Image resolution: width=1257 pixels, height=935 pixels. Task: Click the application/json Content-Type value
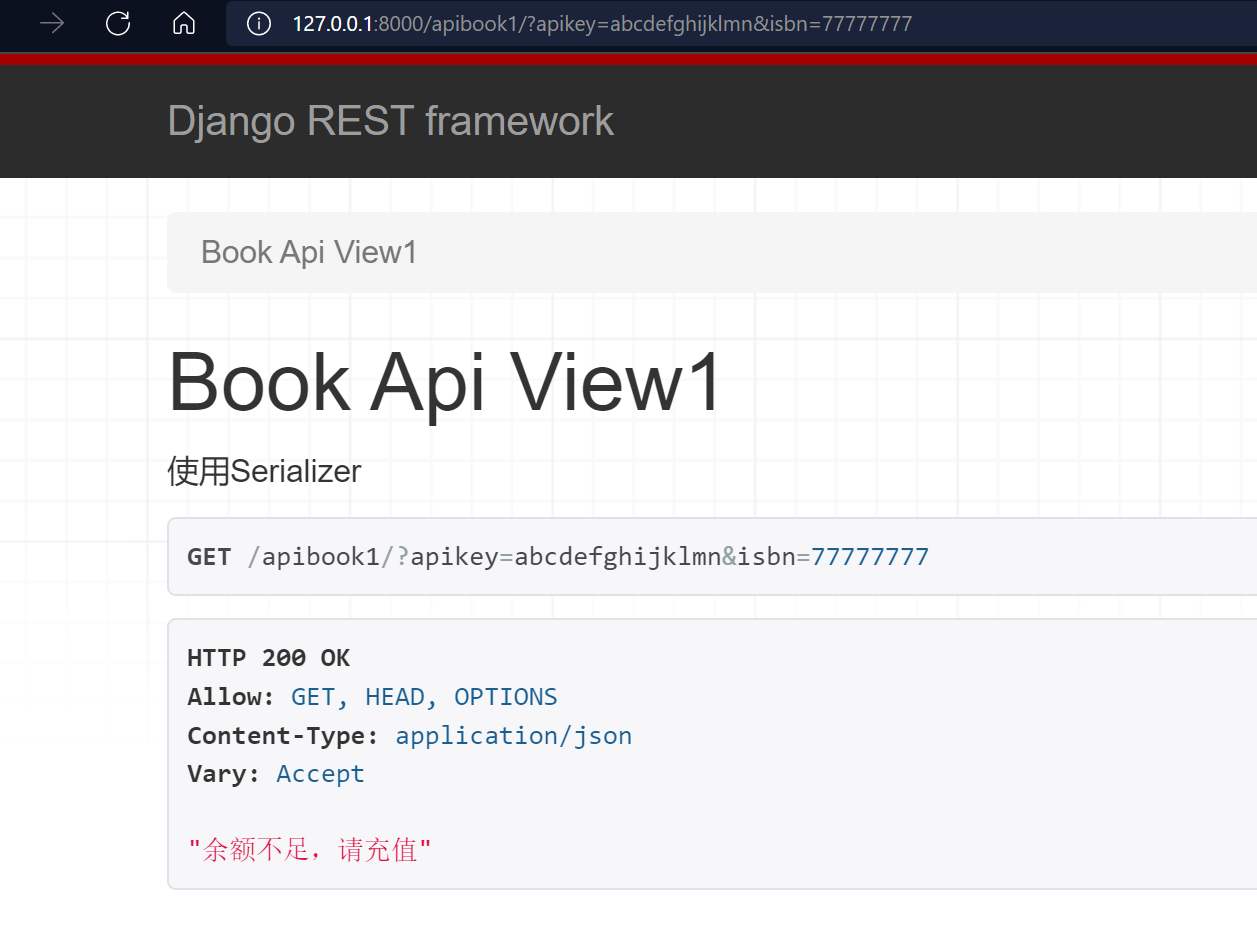(x=513, y=736)
